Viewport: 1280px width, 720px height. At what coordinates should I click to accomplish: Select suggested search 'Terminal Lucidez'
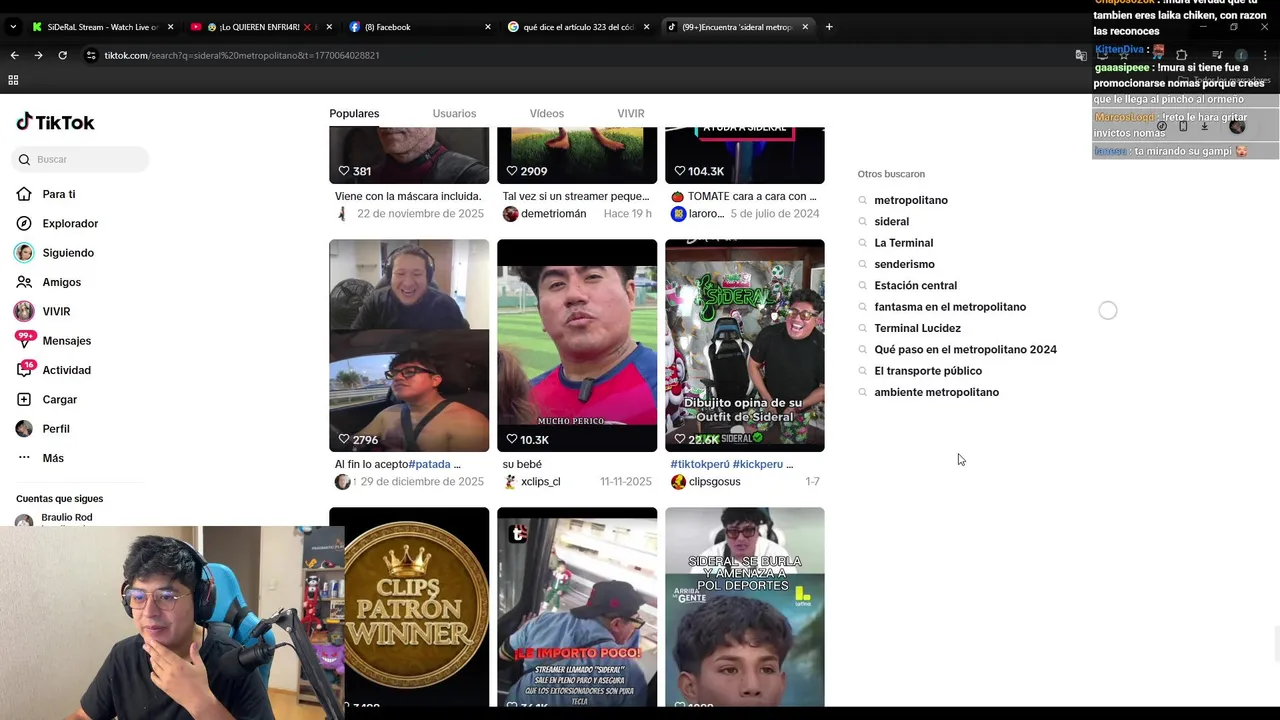917,328
